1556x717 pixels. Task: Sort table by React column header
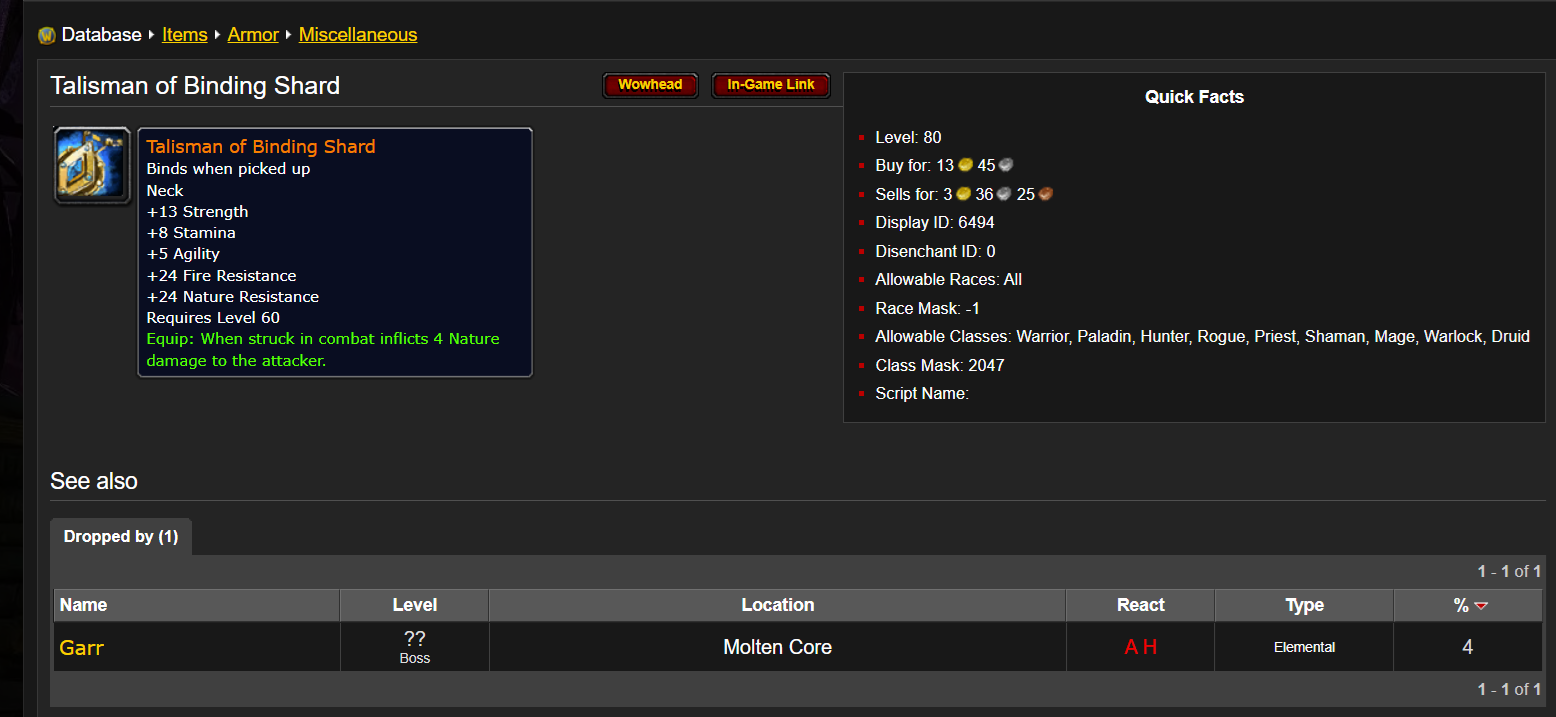pos(1141,605)
